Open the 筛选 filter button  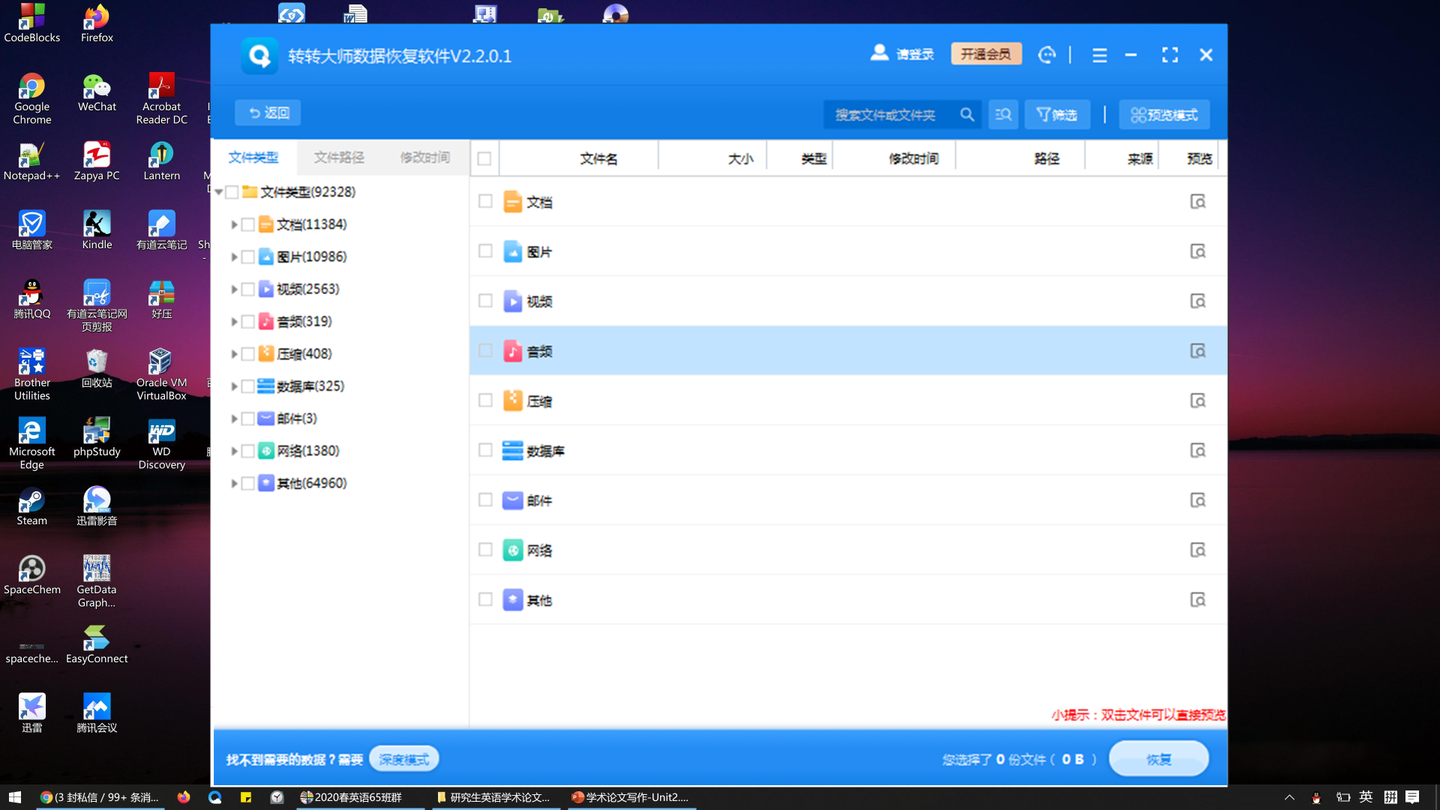point(1057,115)
